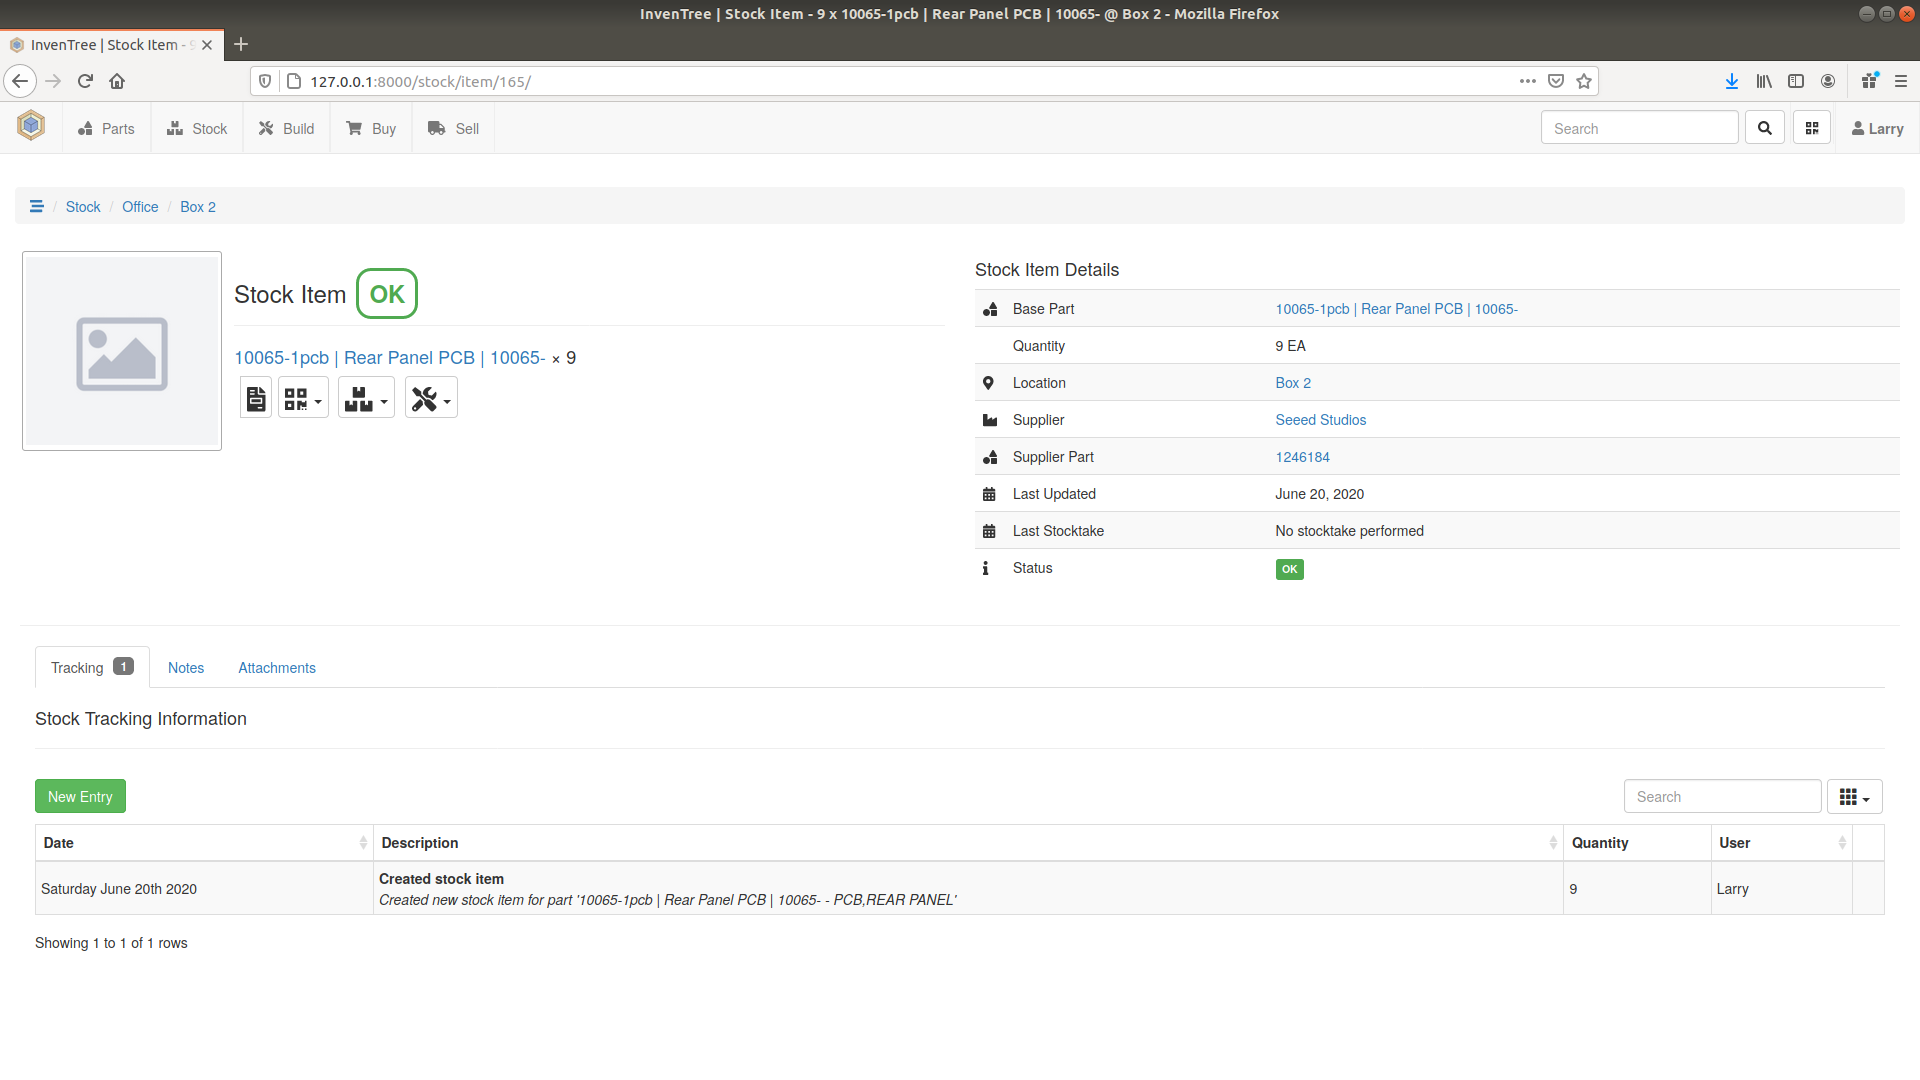The height and width of the screenshot is (1080, 1920).
Task: Open the Seeed Studios supplier link
Action: [1320, 420]
